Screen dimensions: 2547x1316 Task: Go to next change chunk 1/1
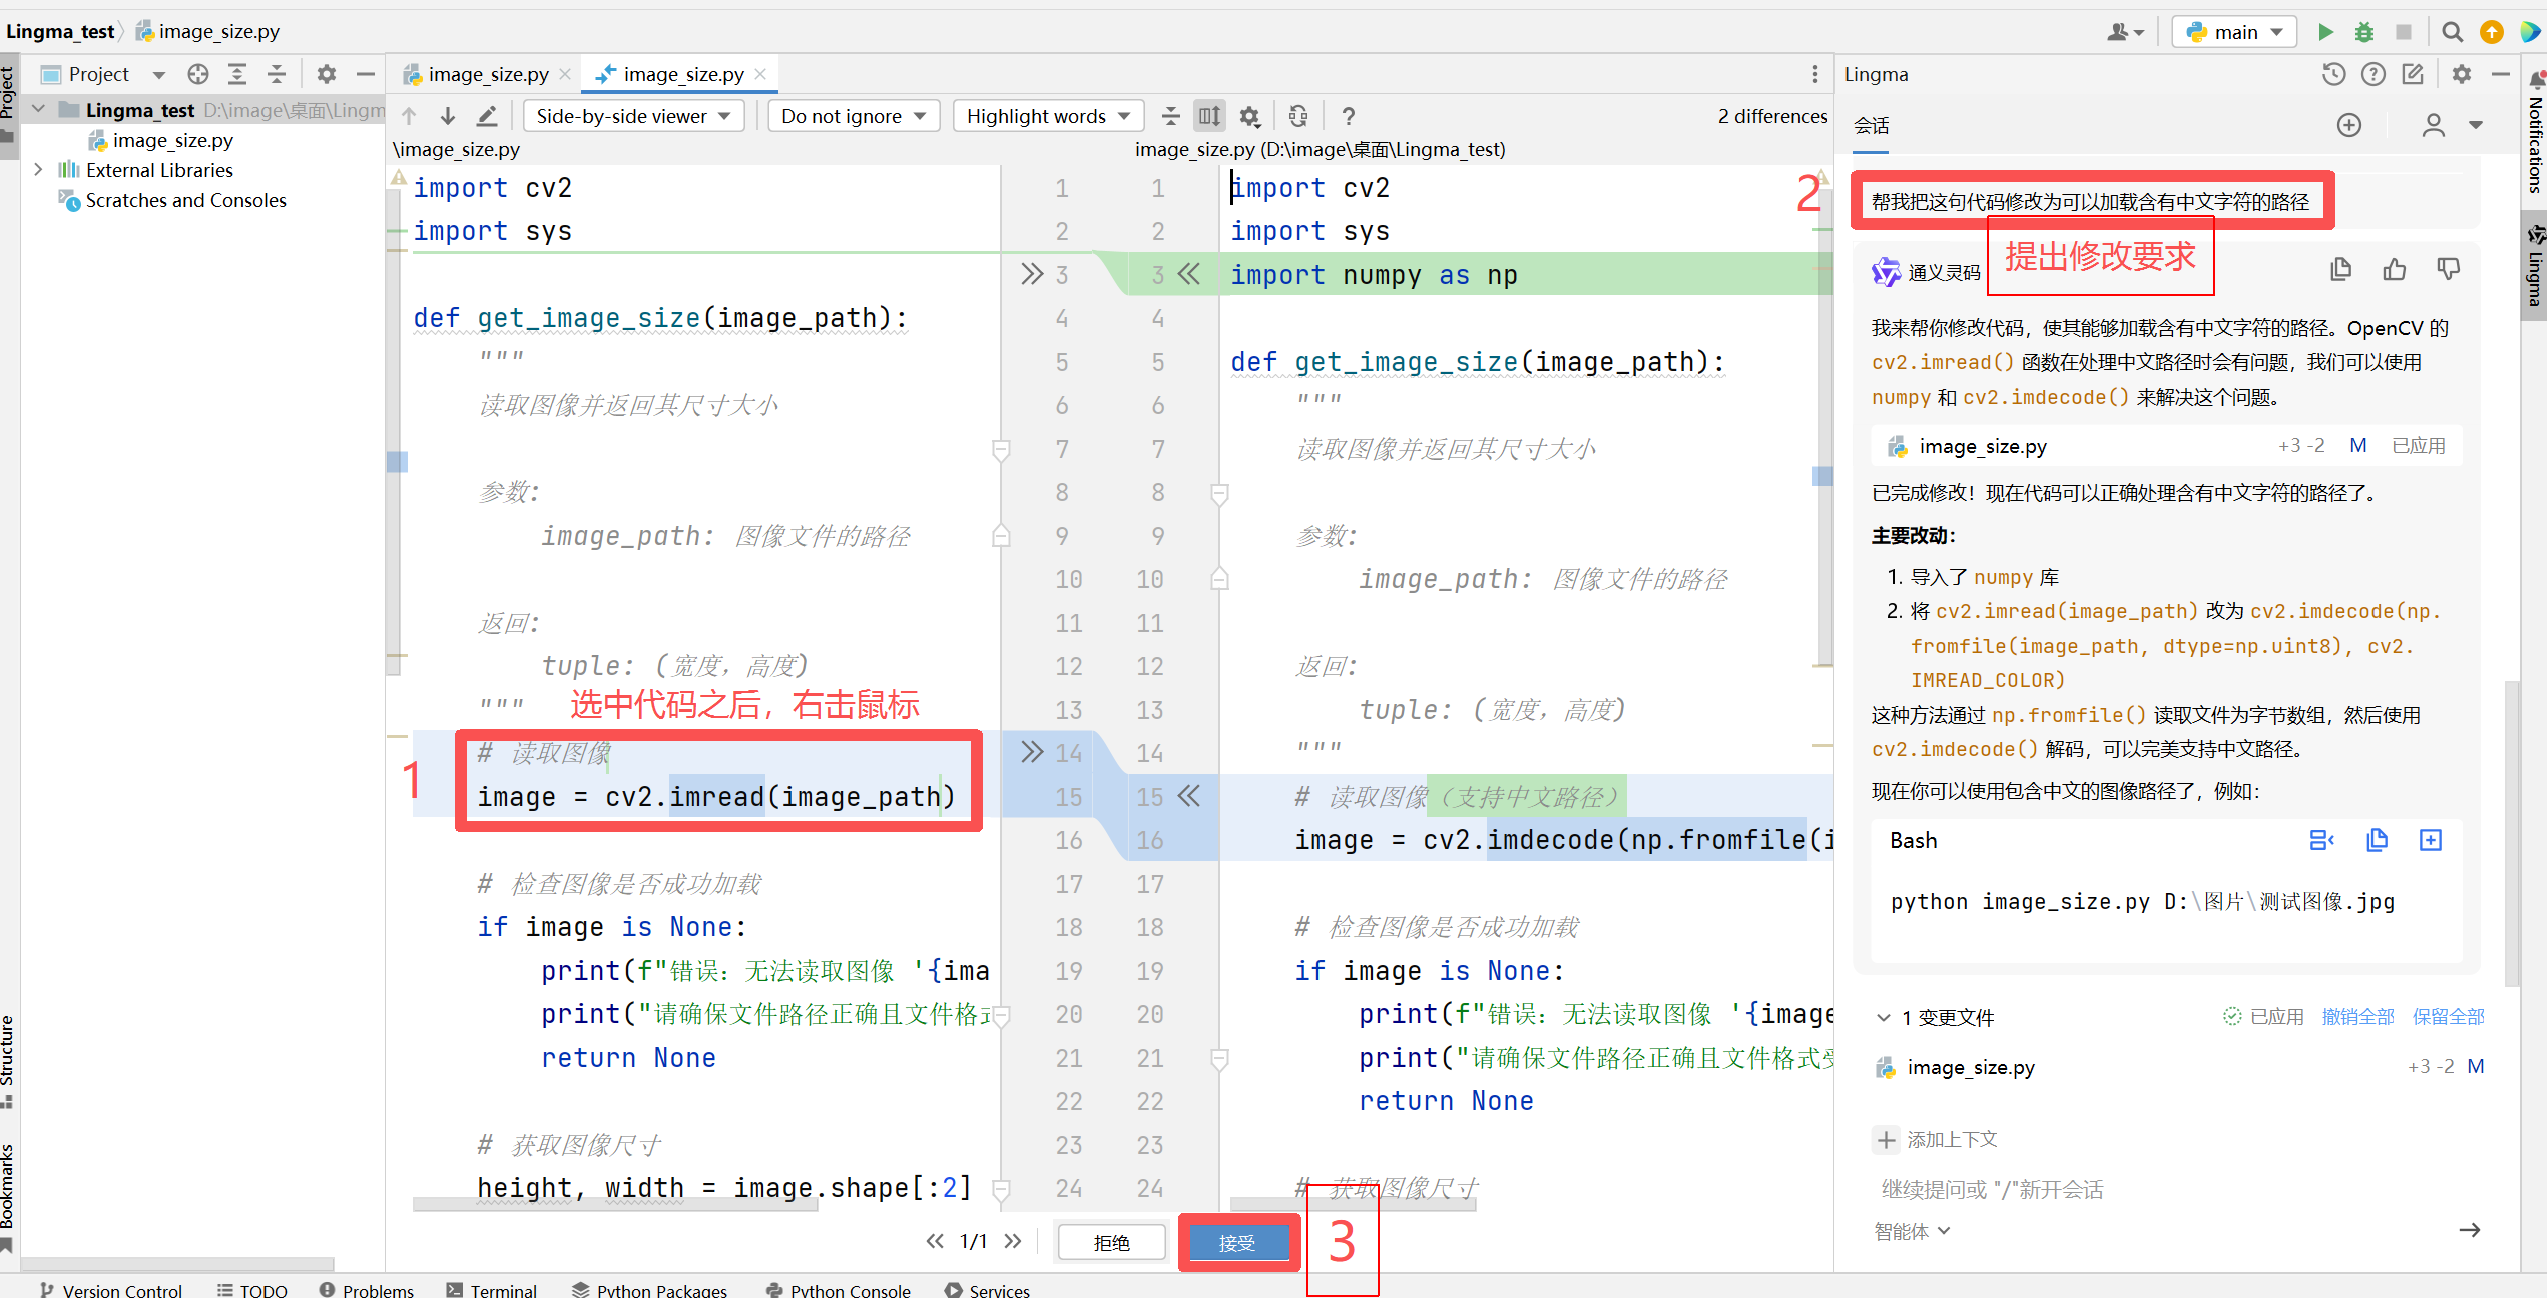coord(1013,1241)
